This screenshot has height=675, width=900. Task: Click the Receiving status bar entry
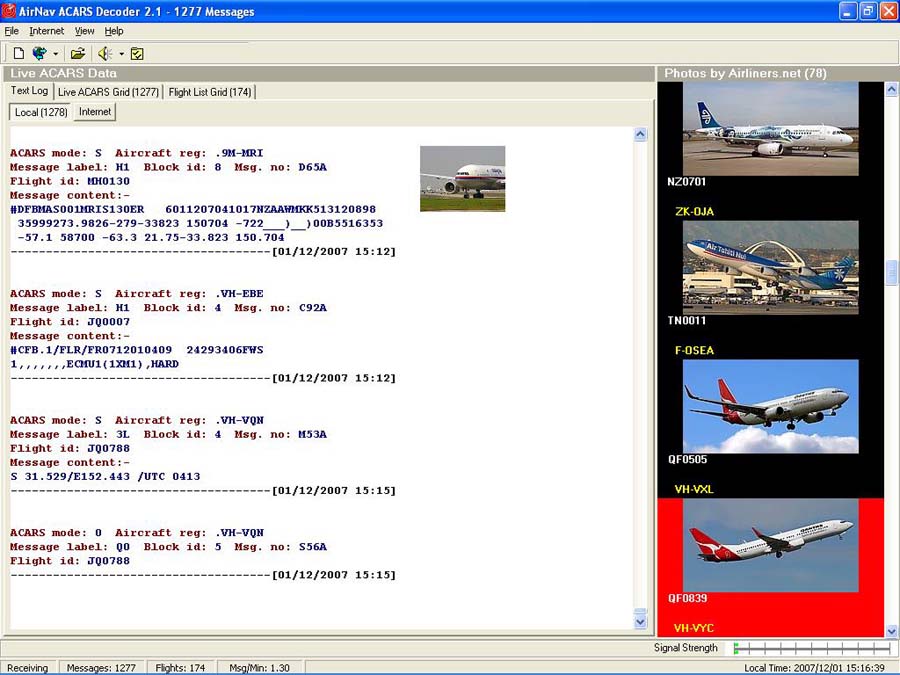pos(28,668)
